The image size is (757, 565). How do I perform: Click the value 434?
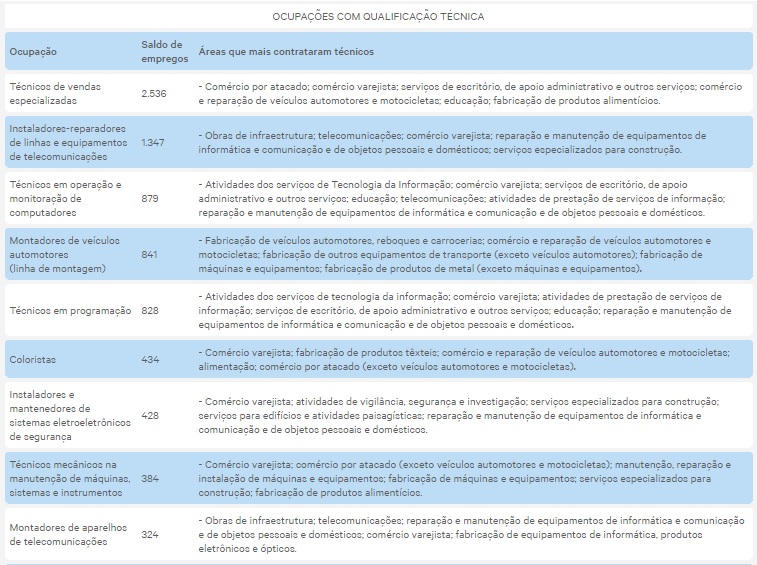coord(150,360)
